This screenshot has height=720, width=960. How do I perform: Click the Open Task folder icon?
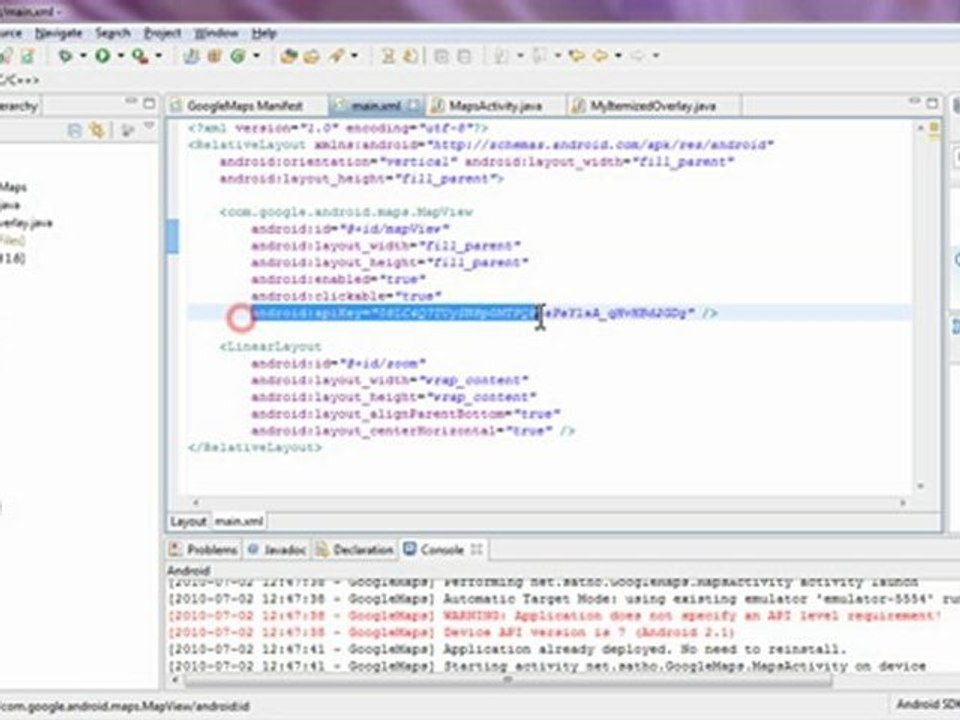pyautogui.click(x=312, y=56)
